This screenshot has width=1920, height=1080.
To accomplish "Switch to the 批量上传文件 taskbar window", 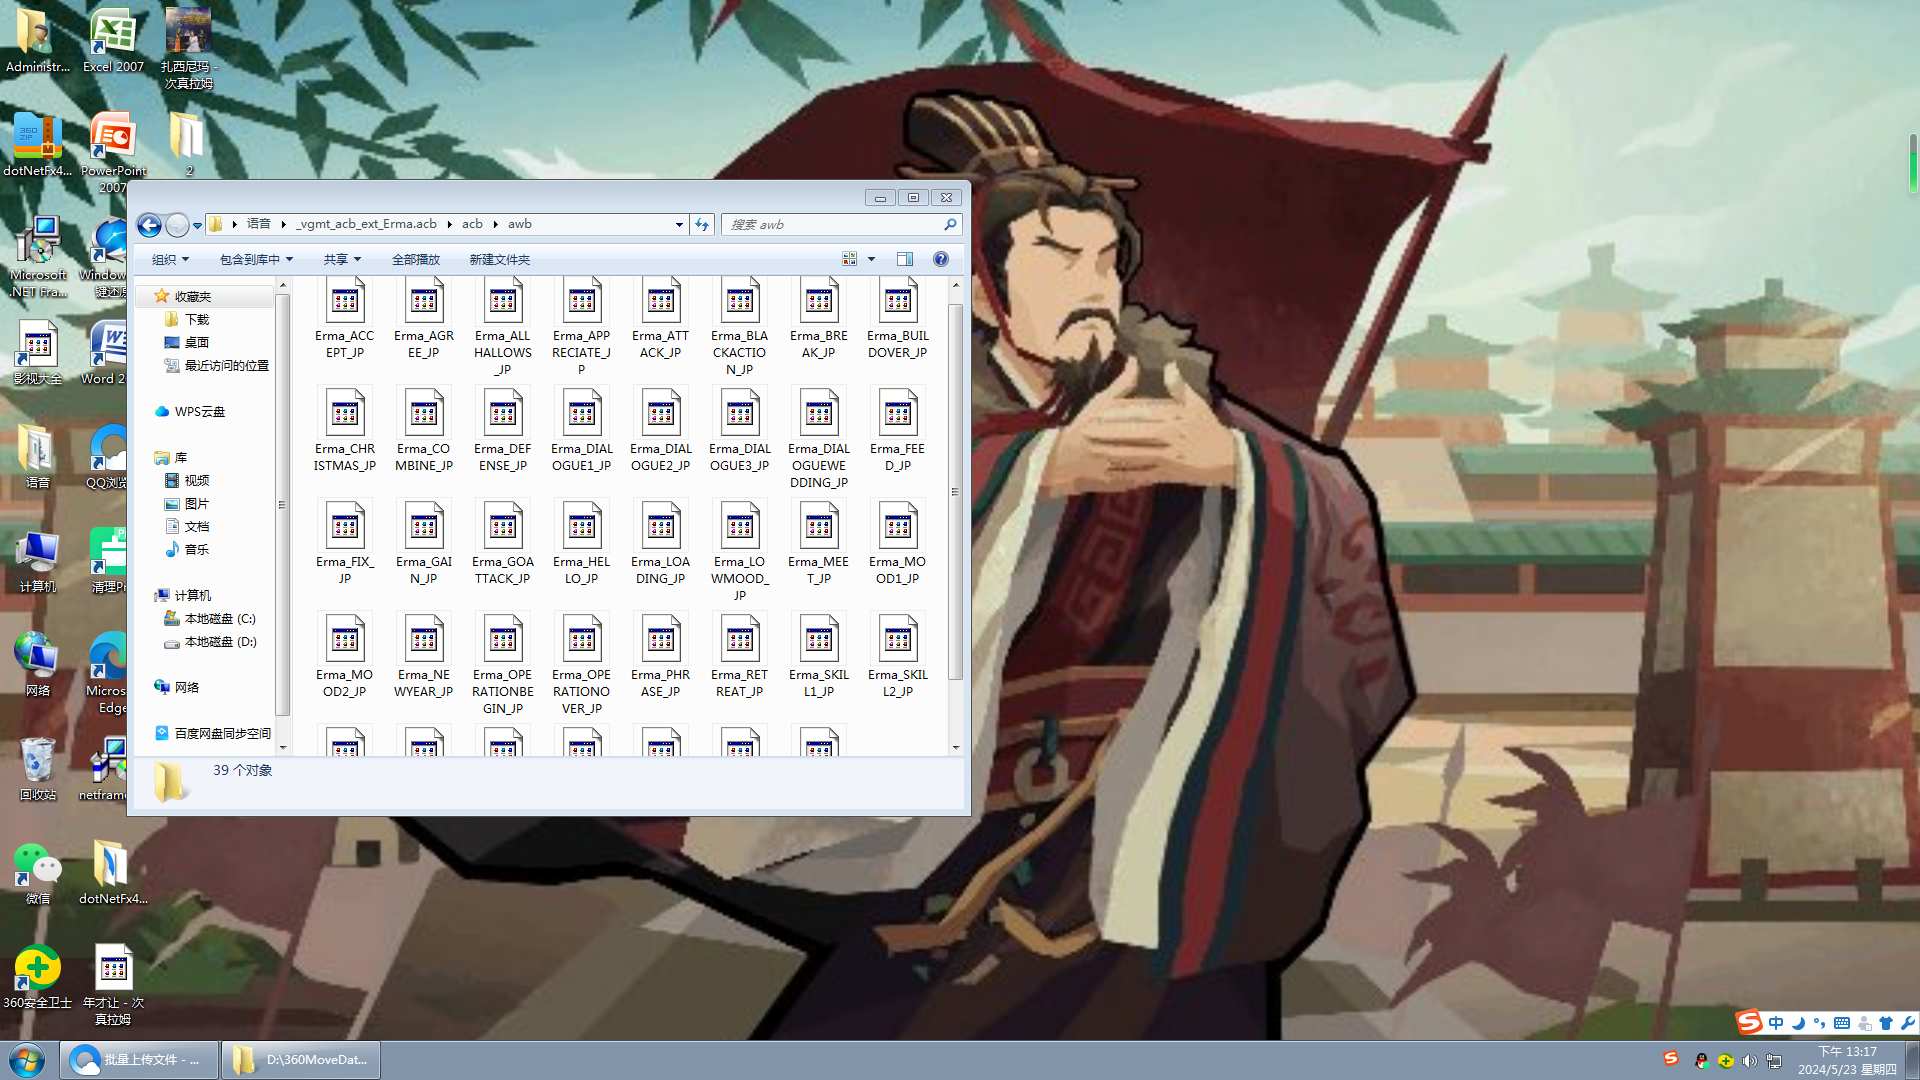I will pyautogui.click(x=139, y=1060).
